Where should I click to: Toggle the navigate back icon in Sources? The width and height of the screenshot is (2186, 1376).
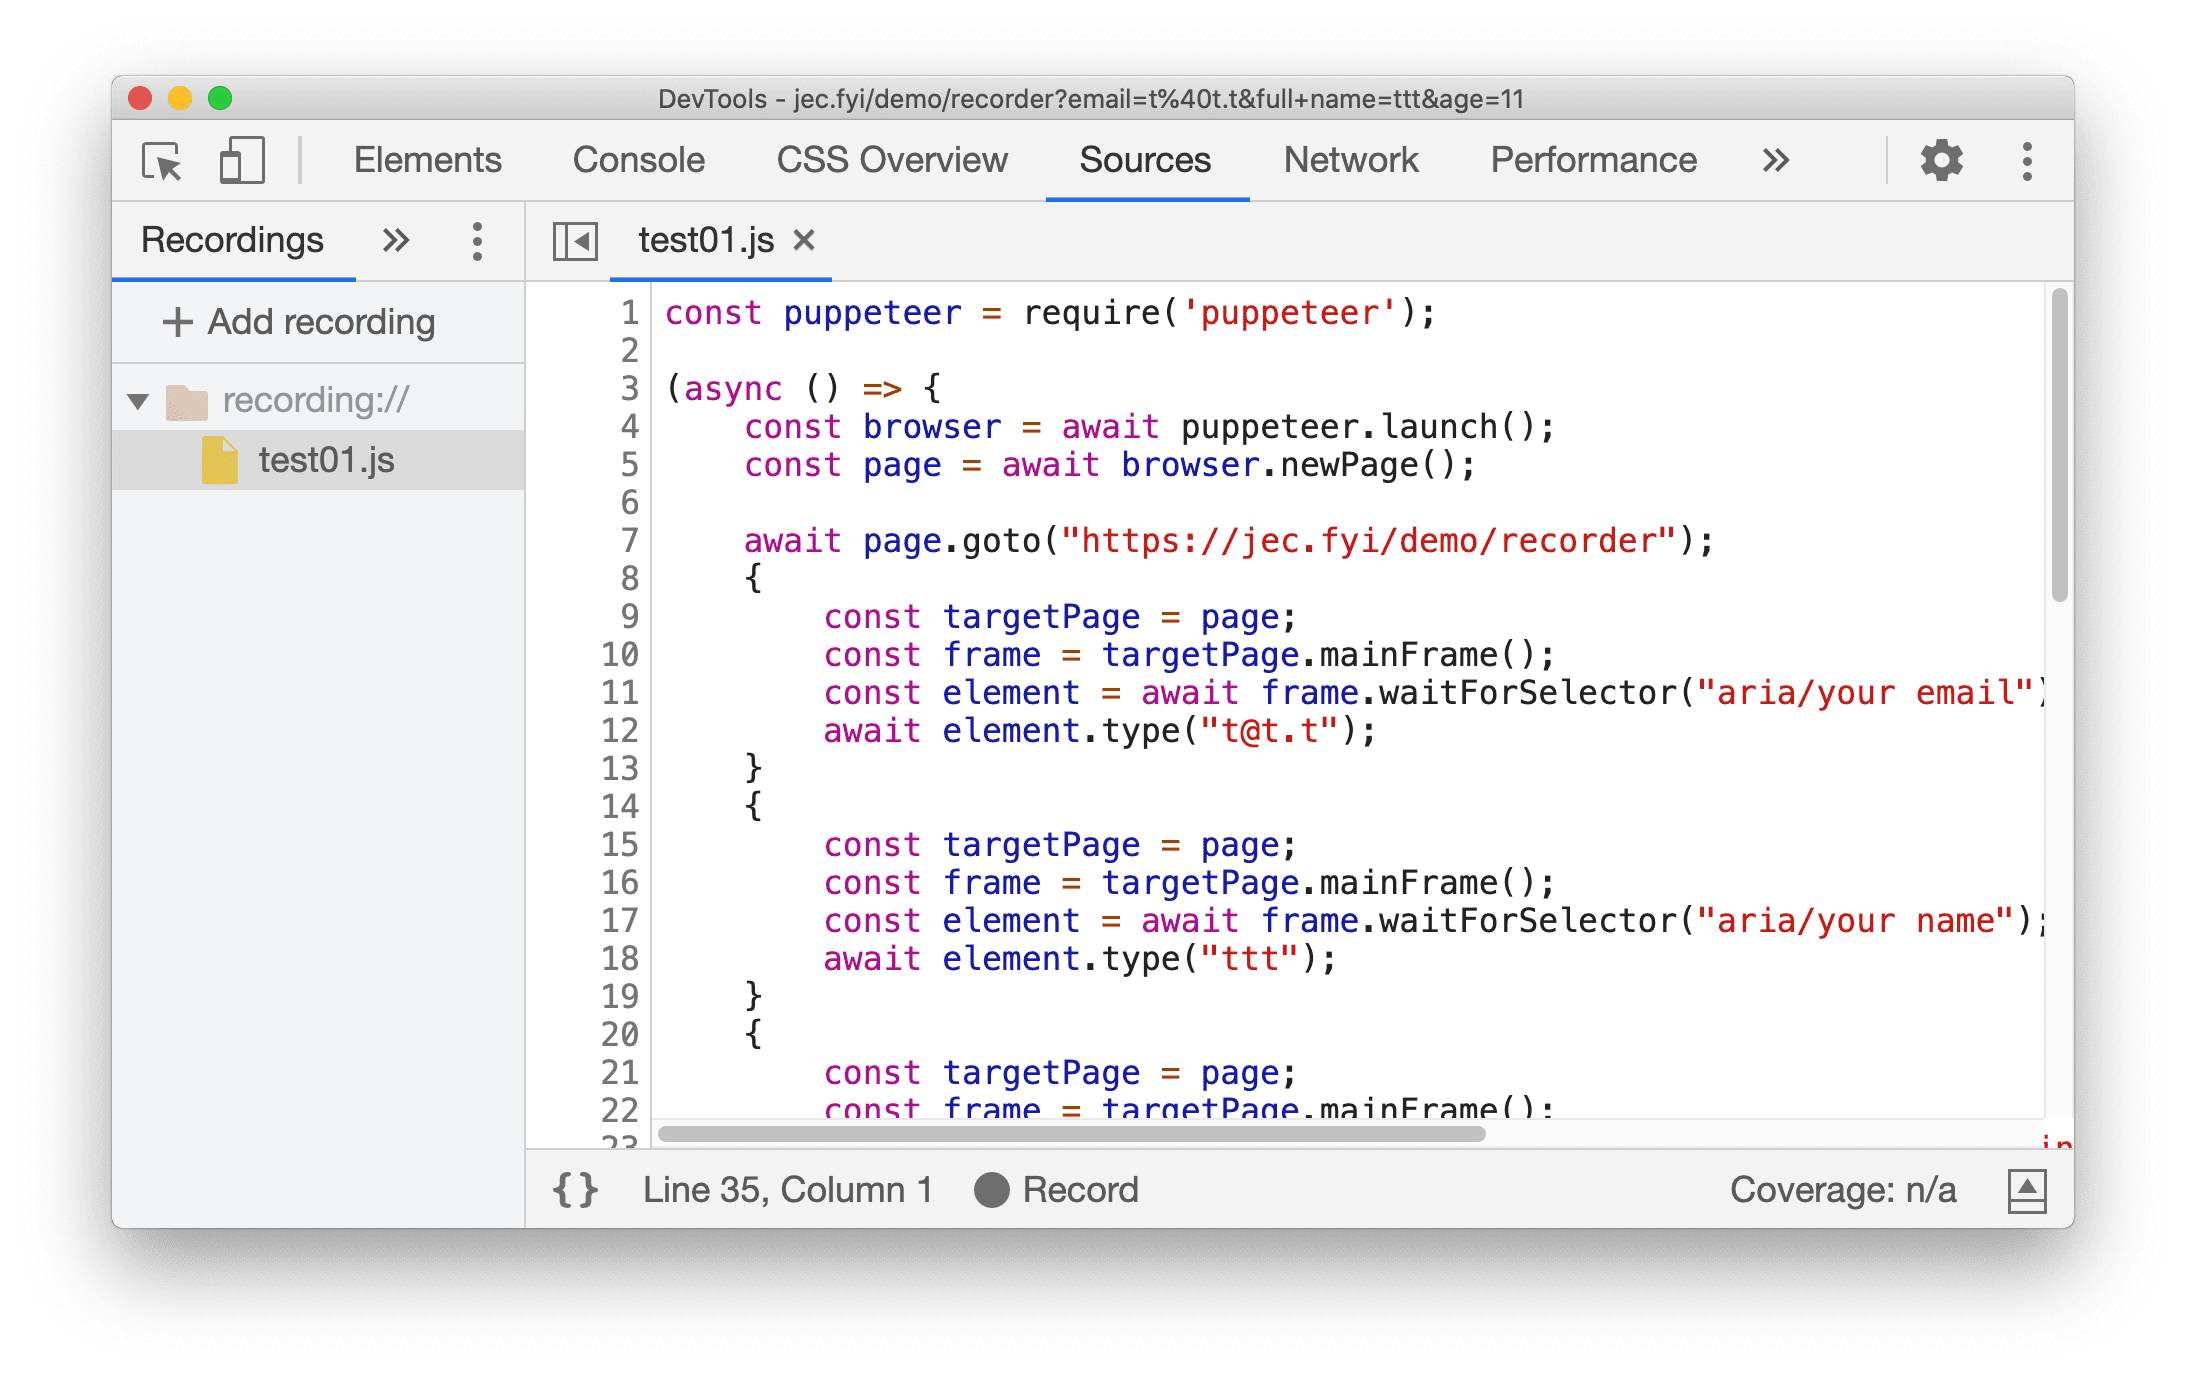pos(577,241)
